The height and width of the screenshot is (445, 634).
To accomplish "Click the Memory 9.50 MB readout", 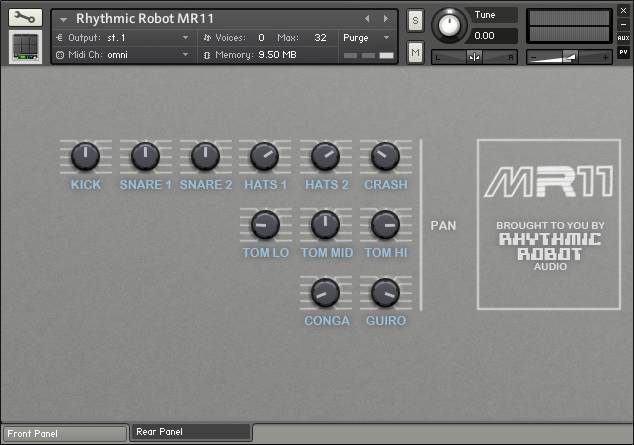I will tap(277, 55).
